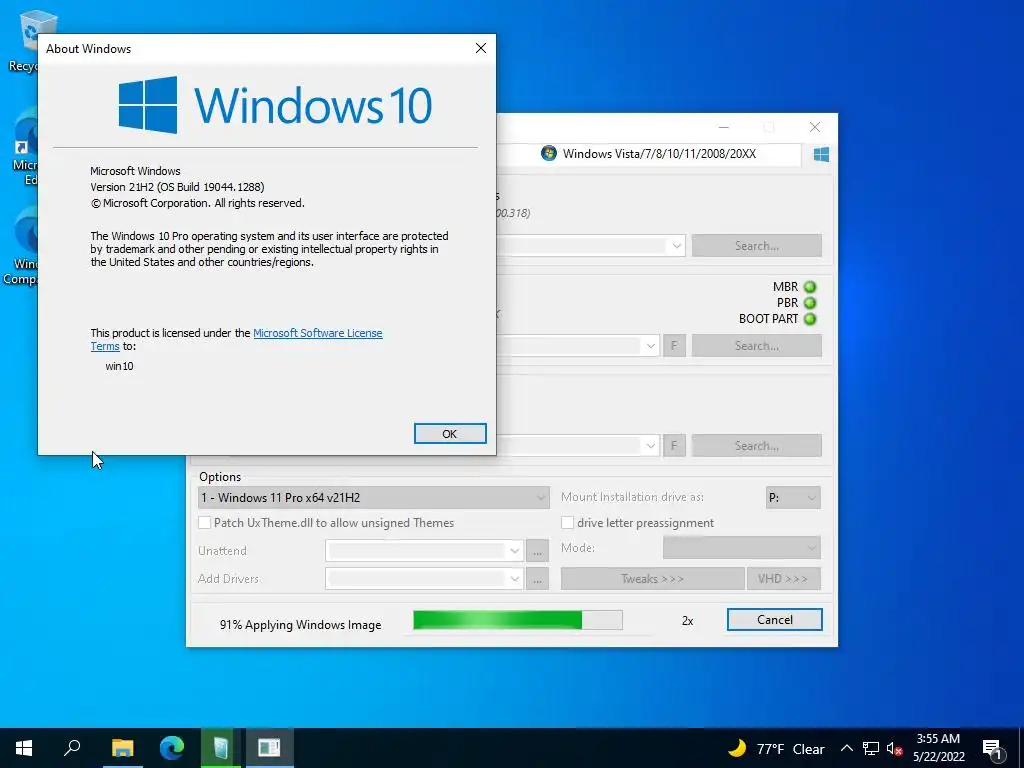
Task: Click the VHD >>> button
Action: pyautogui.click(x=783, y=579)
